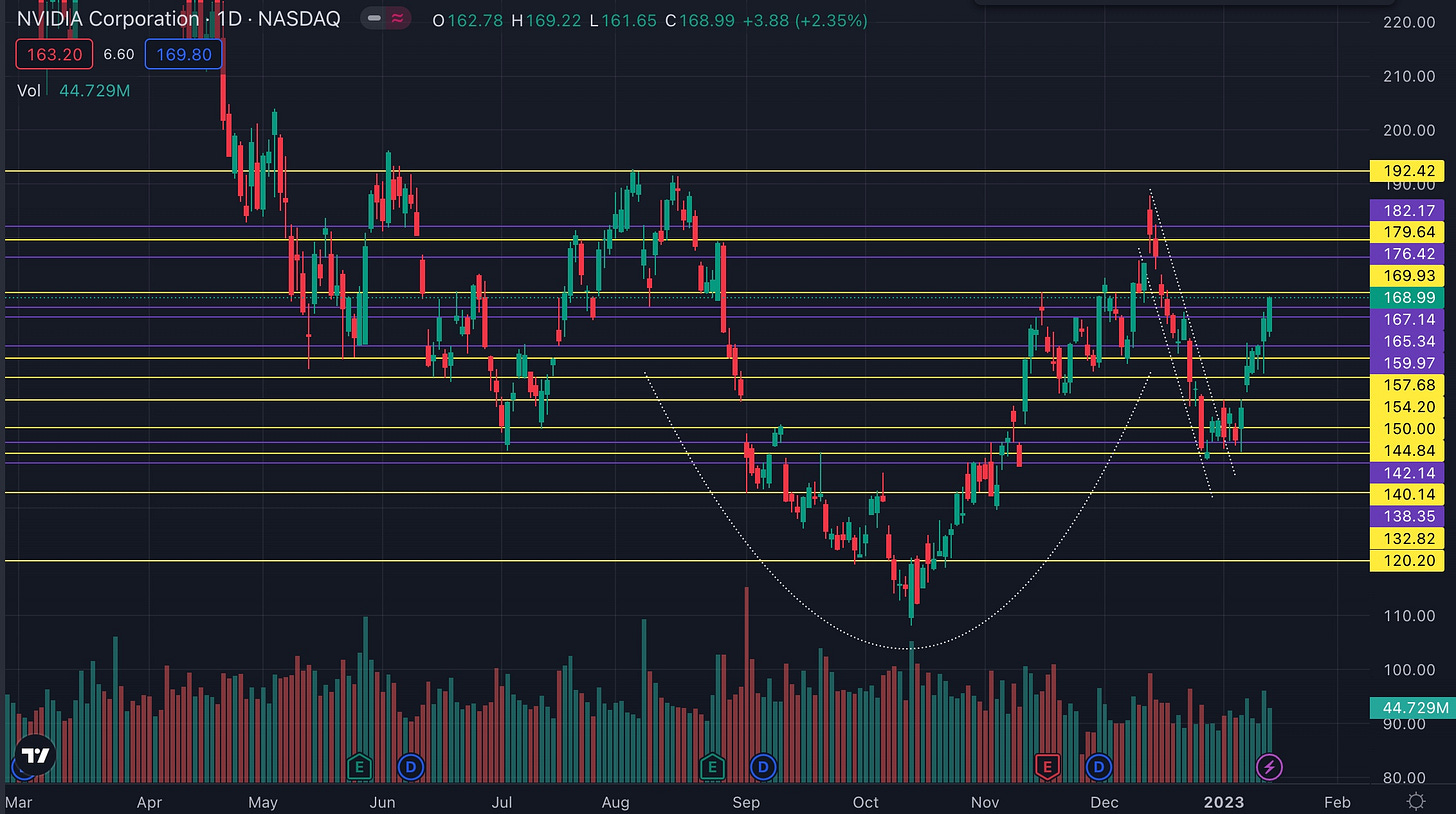Click the Apr label on time axis
The height and width of the screenshot is (814, 1456).
pyautogui.click(x=149, y=802)
